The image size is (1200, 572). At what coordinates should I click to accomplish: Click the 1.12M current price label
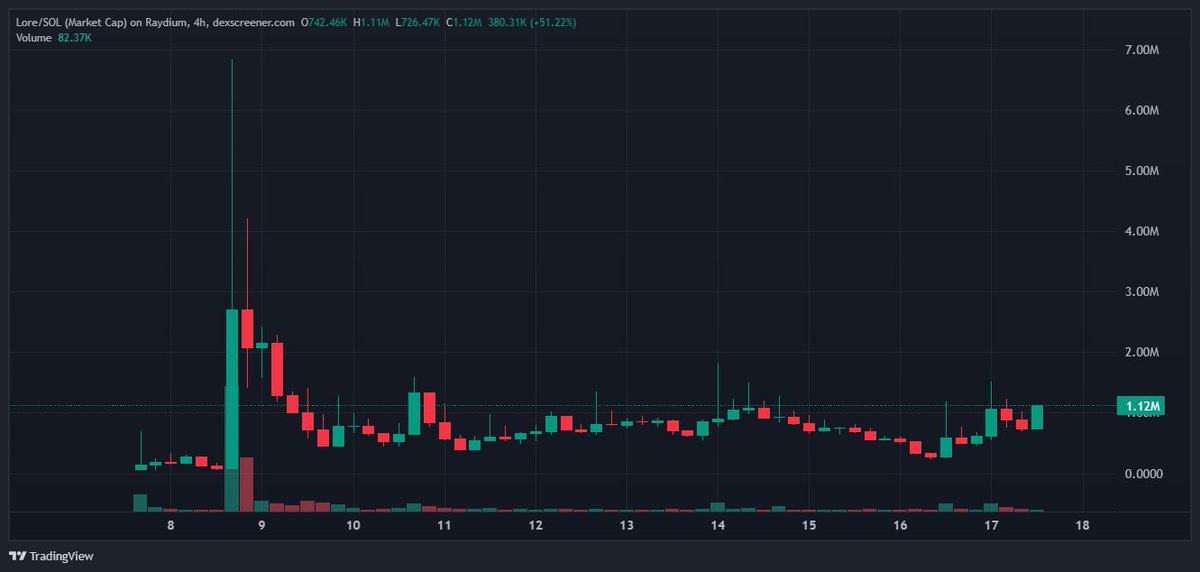pyautogui.click(x=1142, y=406)
